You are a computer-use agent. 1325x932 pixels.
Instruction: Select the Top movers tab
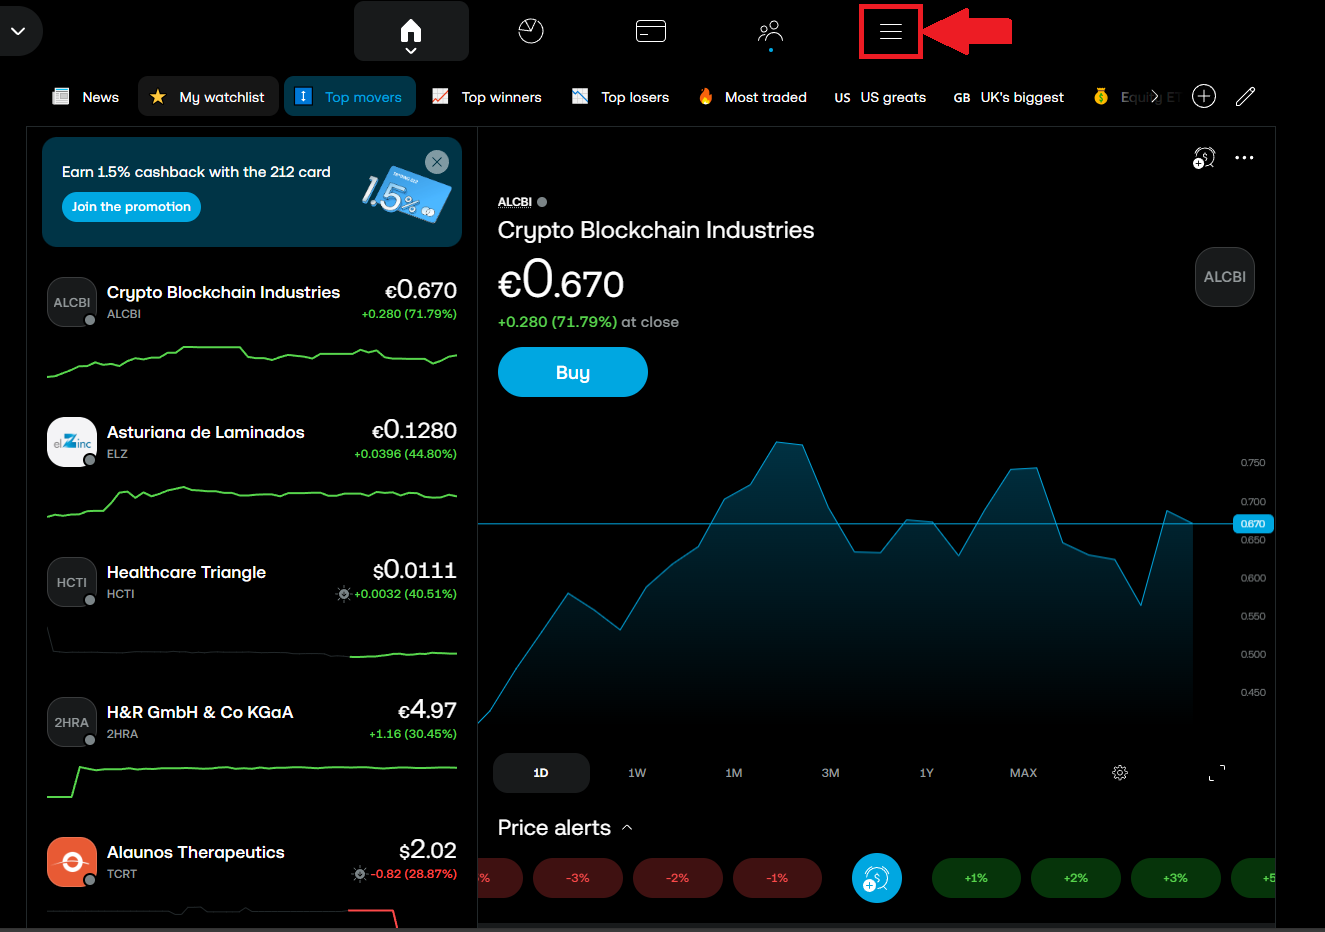tap(350, 97)
